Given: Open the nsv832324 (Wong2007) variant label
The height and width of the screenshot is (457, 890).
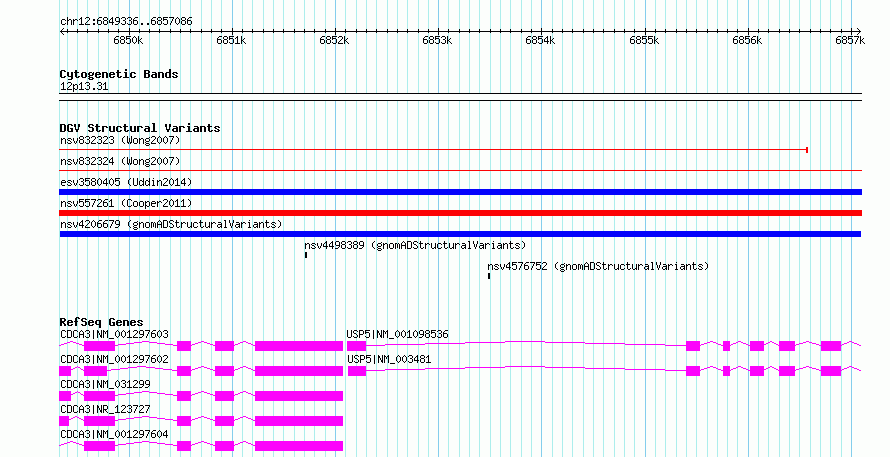Looking at the screenshot, I should tap(120, 161).
